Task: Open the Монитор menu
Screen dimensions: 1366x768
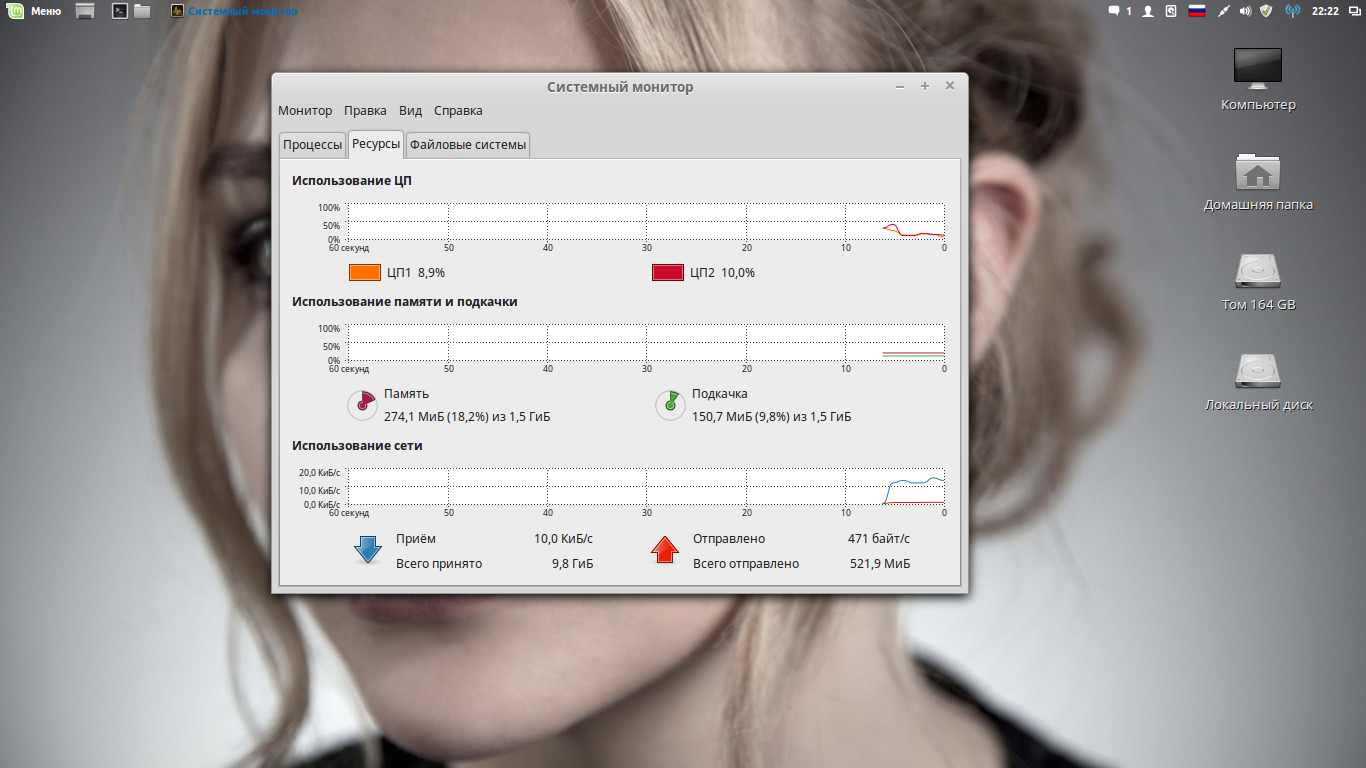Action: point(305,111)
